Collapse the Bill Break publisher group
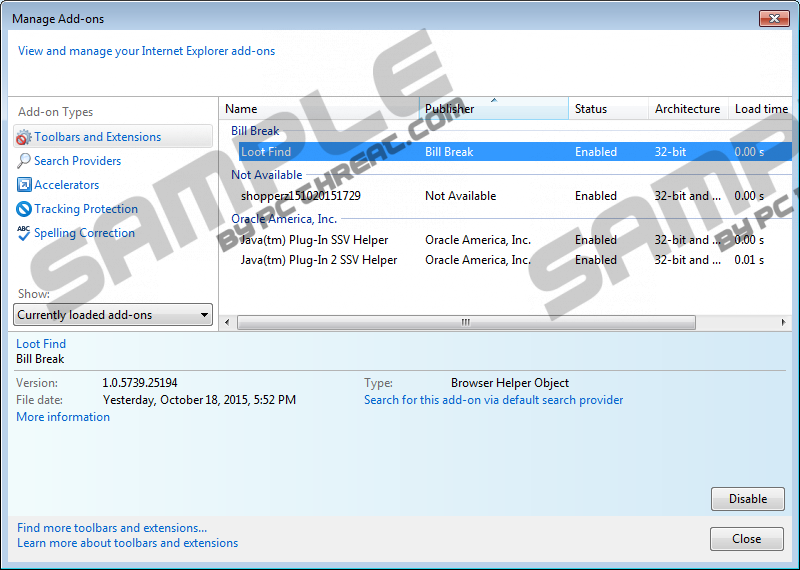 255,131
